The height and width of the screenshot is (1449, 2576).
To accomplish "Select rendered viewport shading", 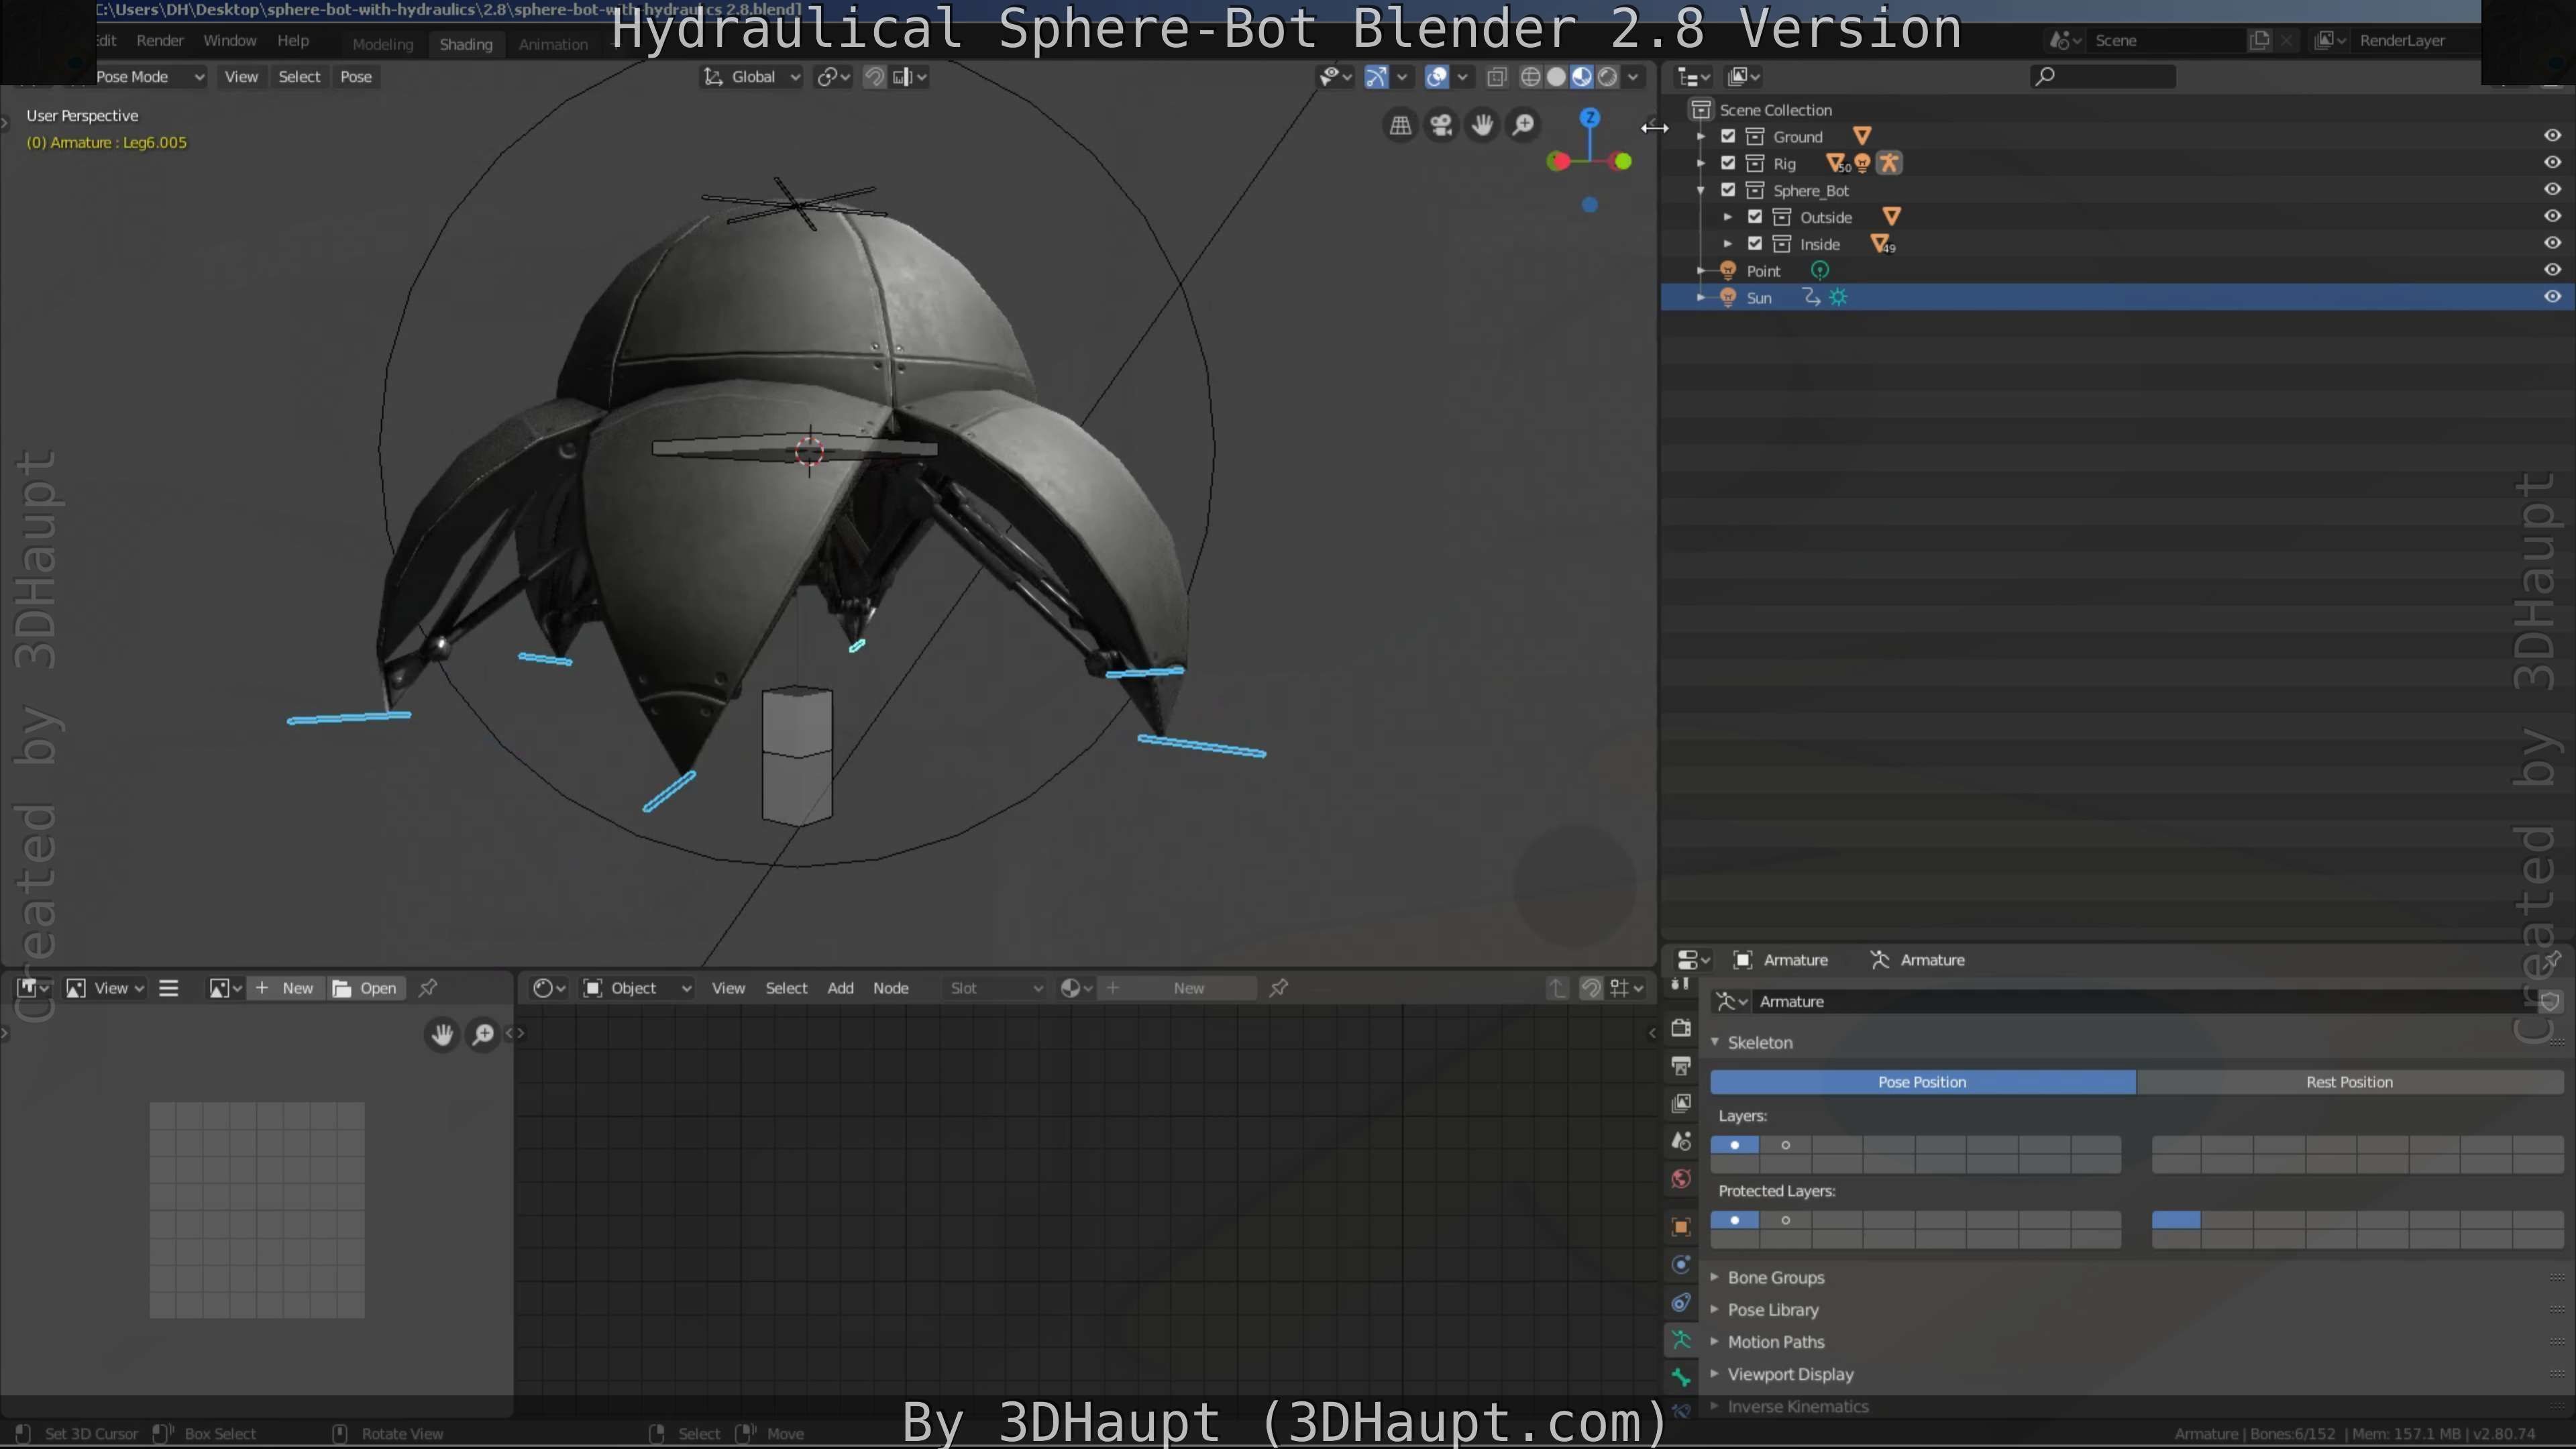I will pos(1607,77).
